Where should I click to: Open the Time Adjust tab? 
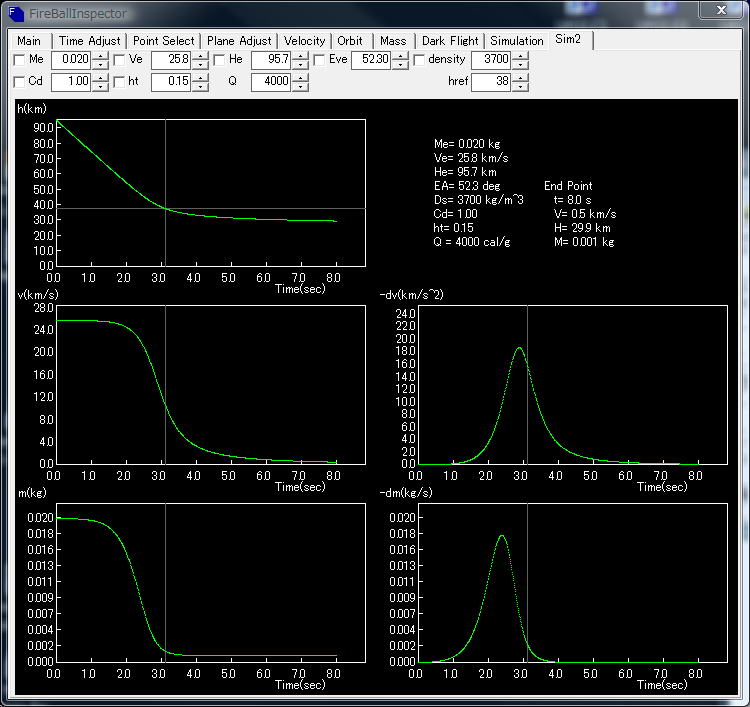tap(90, 41)
